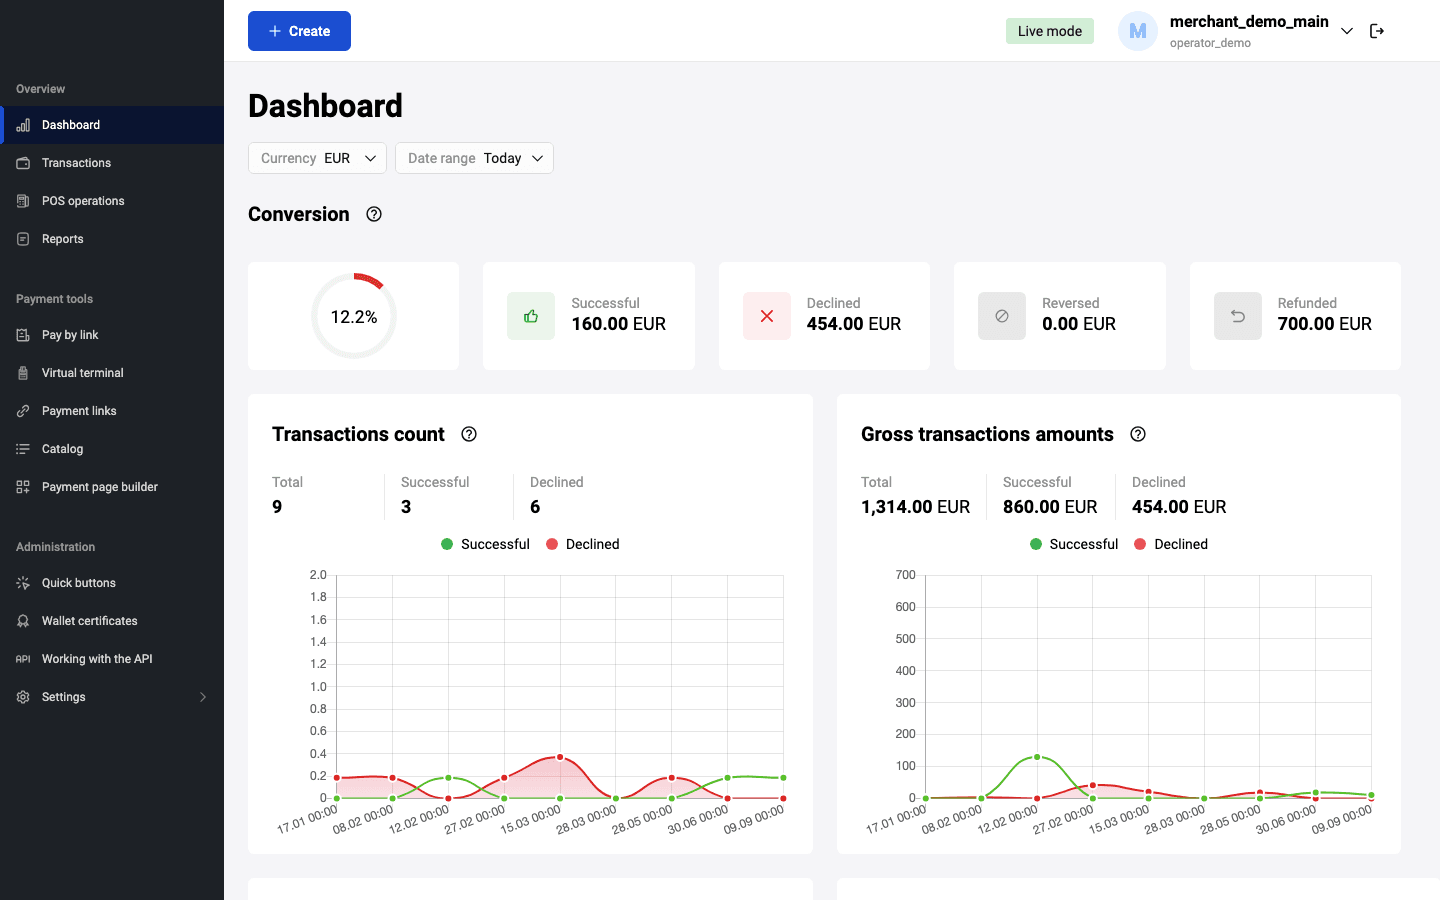This screenshot has width=1440, height=900.
Task: Toggle Declined series in Transactions count legend
Action: (583, 544)
